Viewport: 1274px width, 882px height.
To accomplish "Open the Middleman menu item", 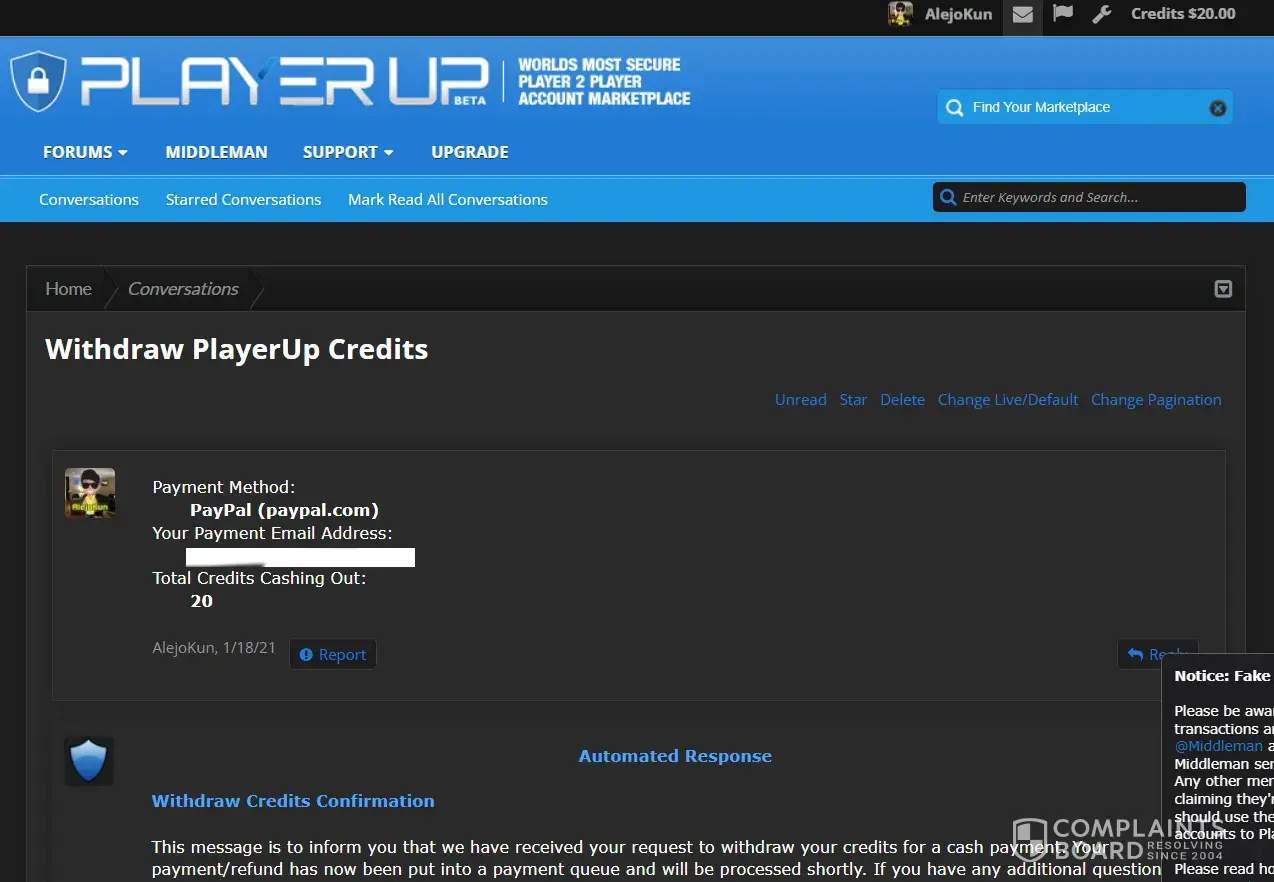I will point(216,152).
